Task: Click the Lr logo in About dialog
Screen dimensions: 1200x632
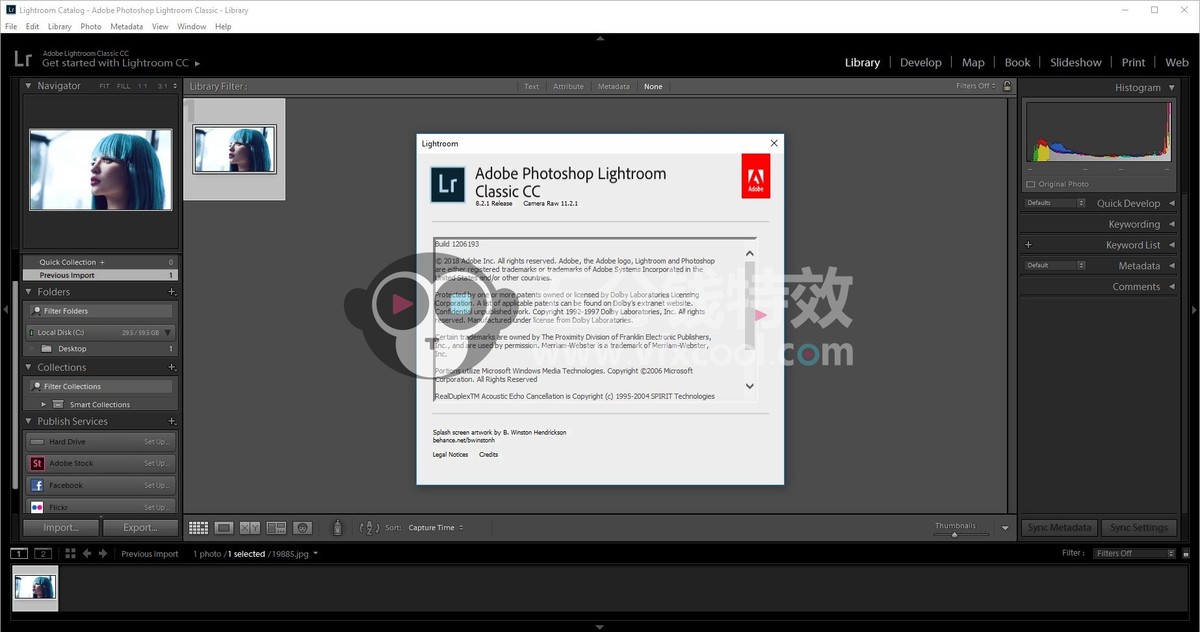Action: [x=448, y=185]
